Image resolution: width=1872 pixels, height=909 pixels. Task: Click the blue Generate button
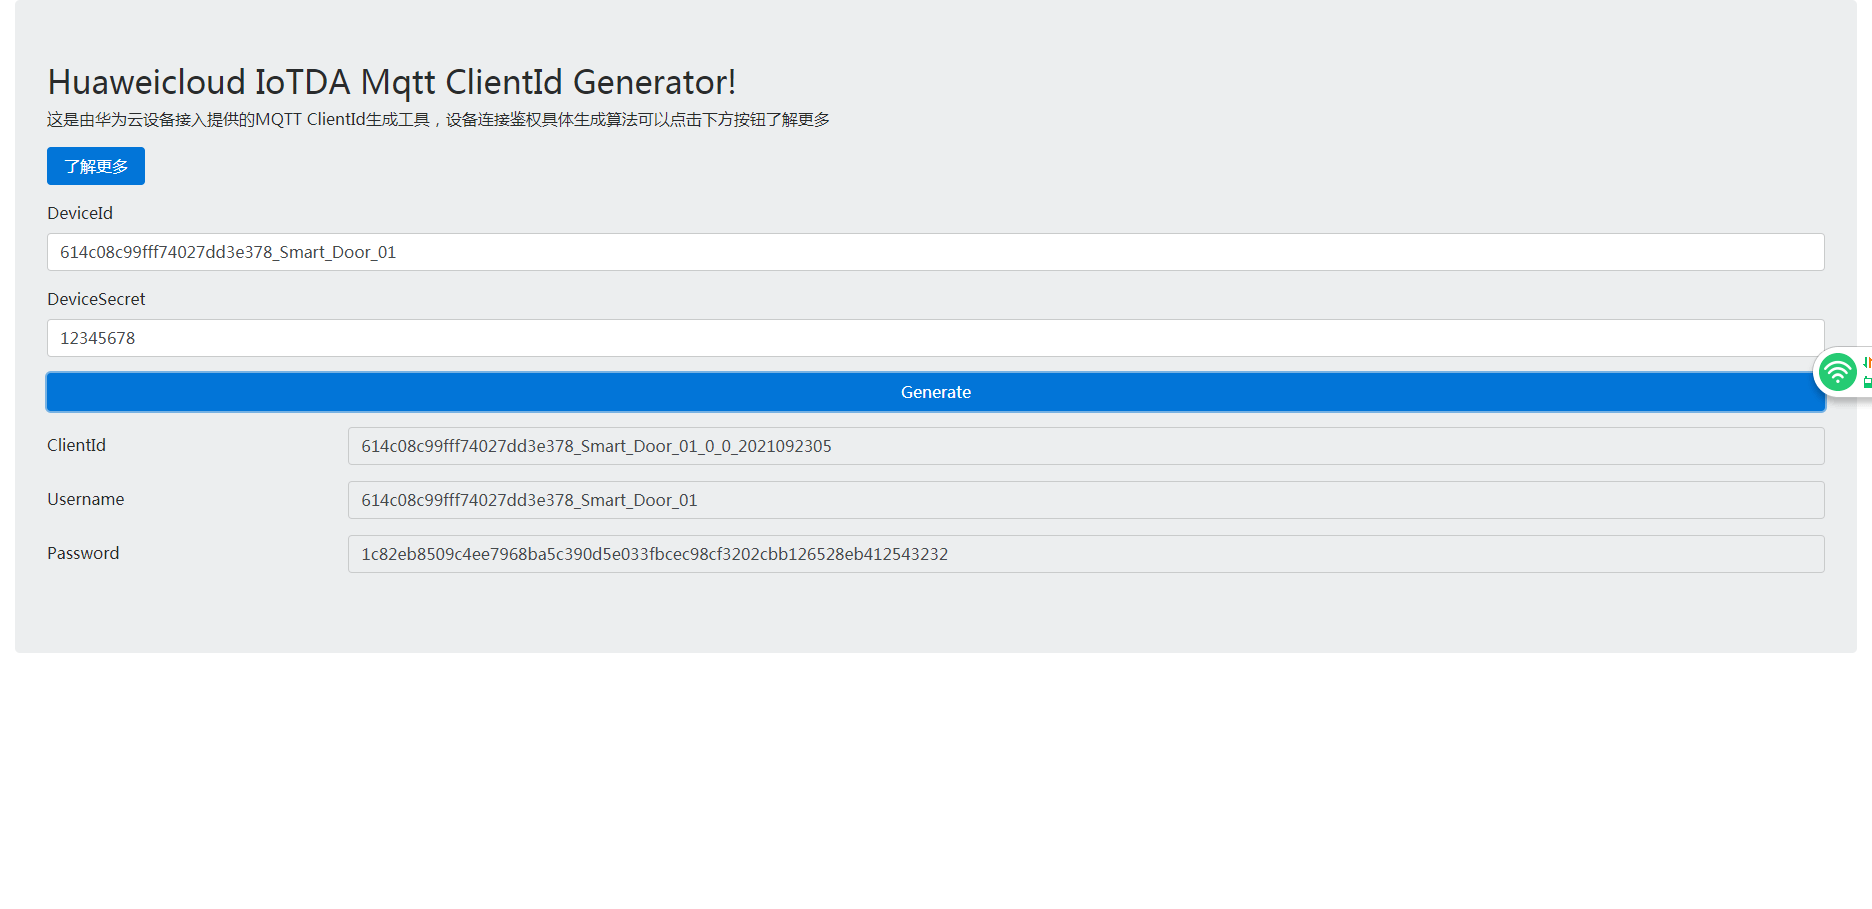tap(936, 392)
